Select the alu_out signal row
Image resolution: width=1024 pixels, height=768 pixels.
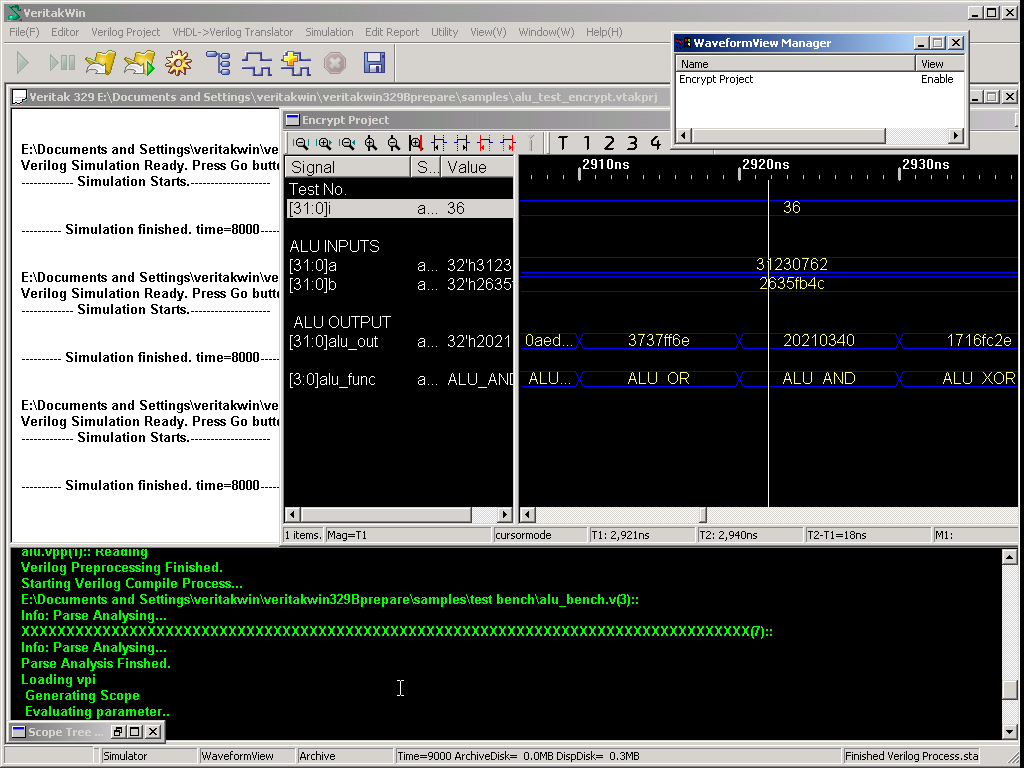coord(334,341)
